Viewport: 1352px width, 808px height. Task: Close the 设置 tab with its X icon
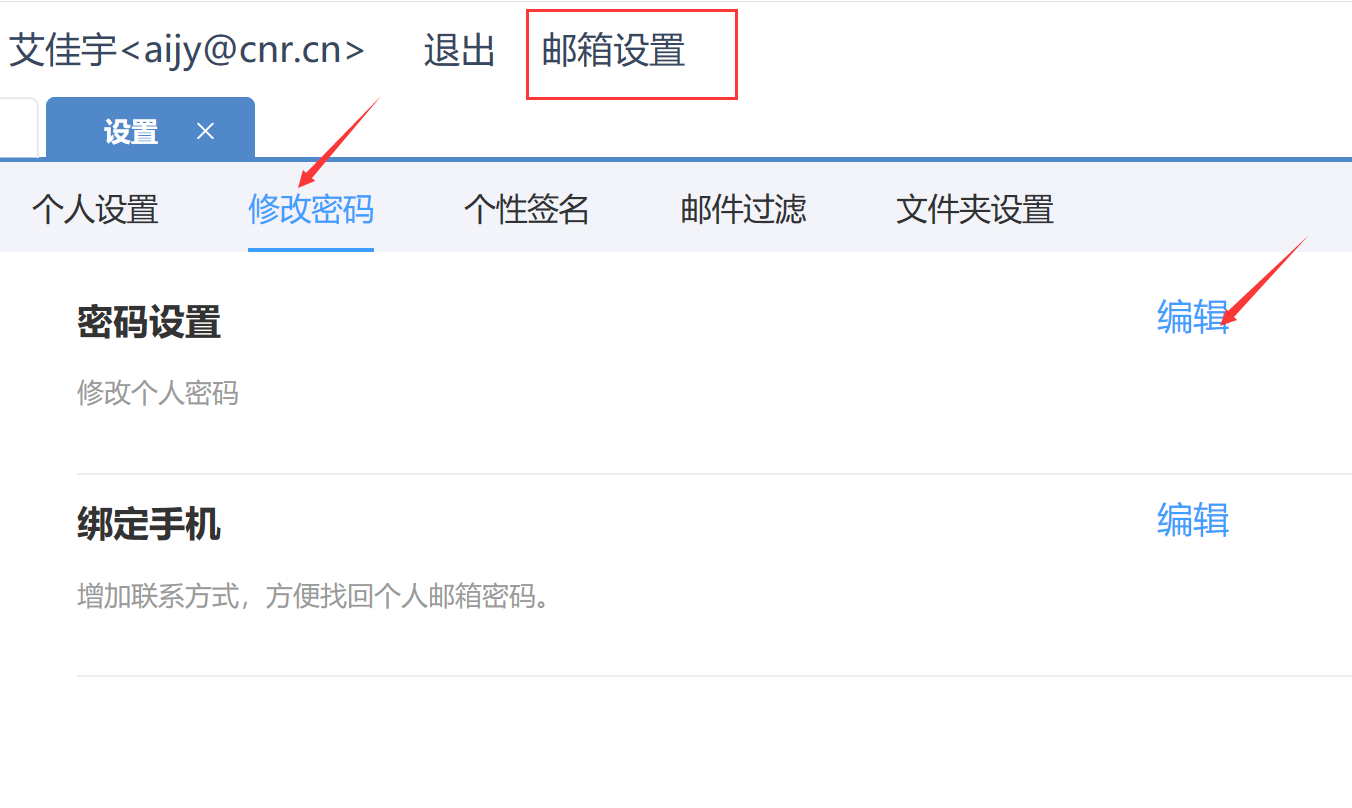tap(205, 131)
